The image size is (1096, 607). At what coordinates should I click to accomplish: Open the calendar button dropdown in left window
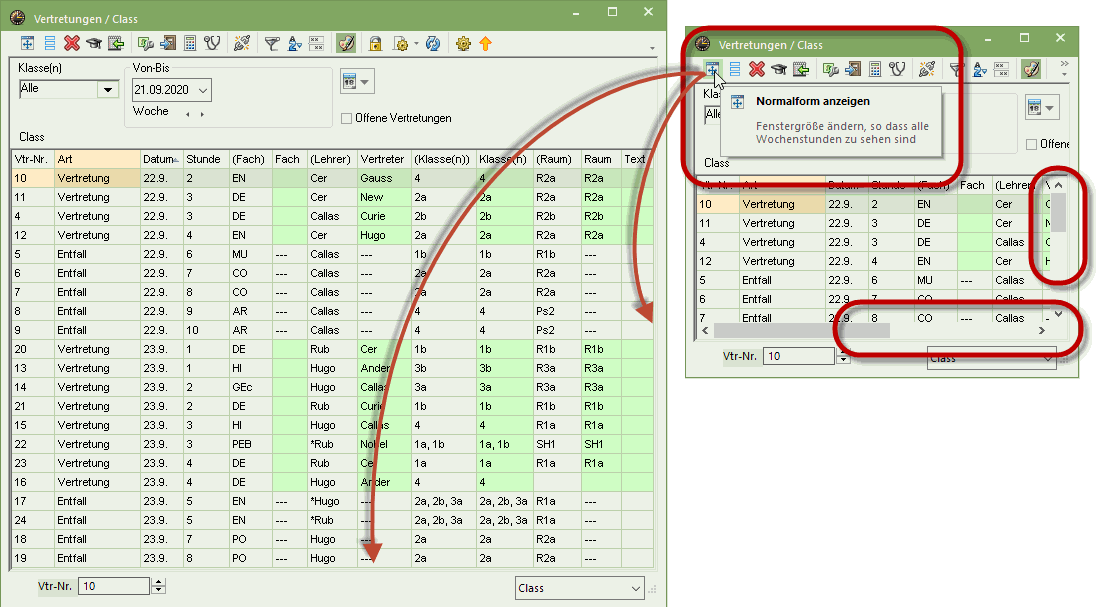364,82
